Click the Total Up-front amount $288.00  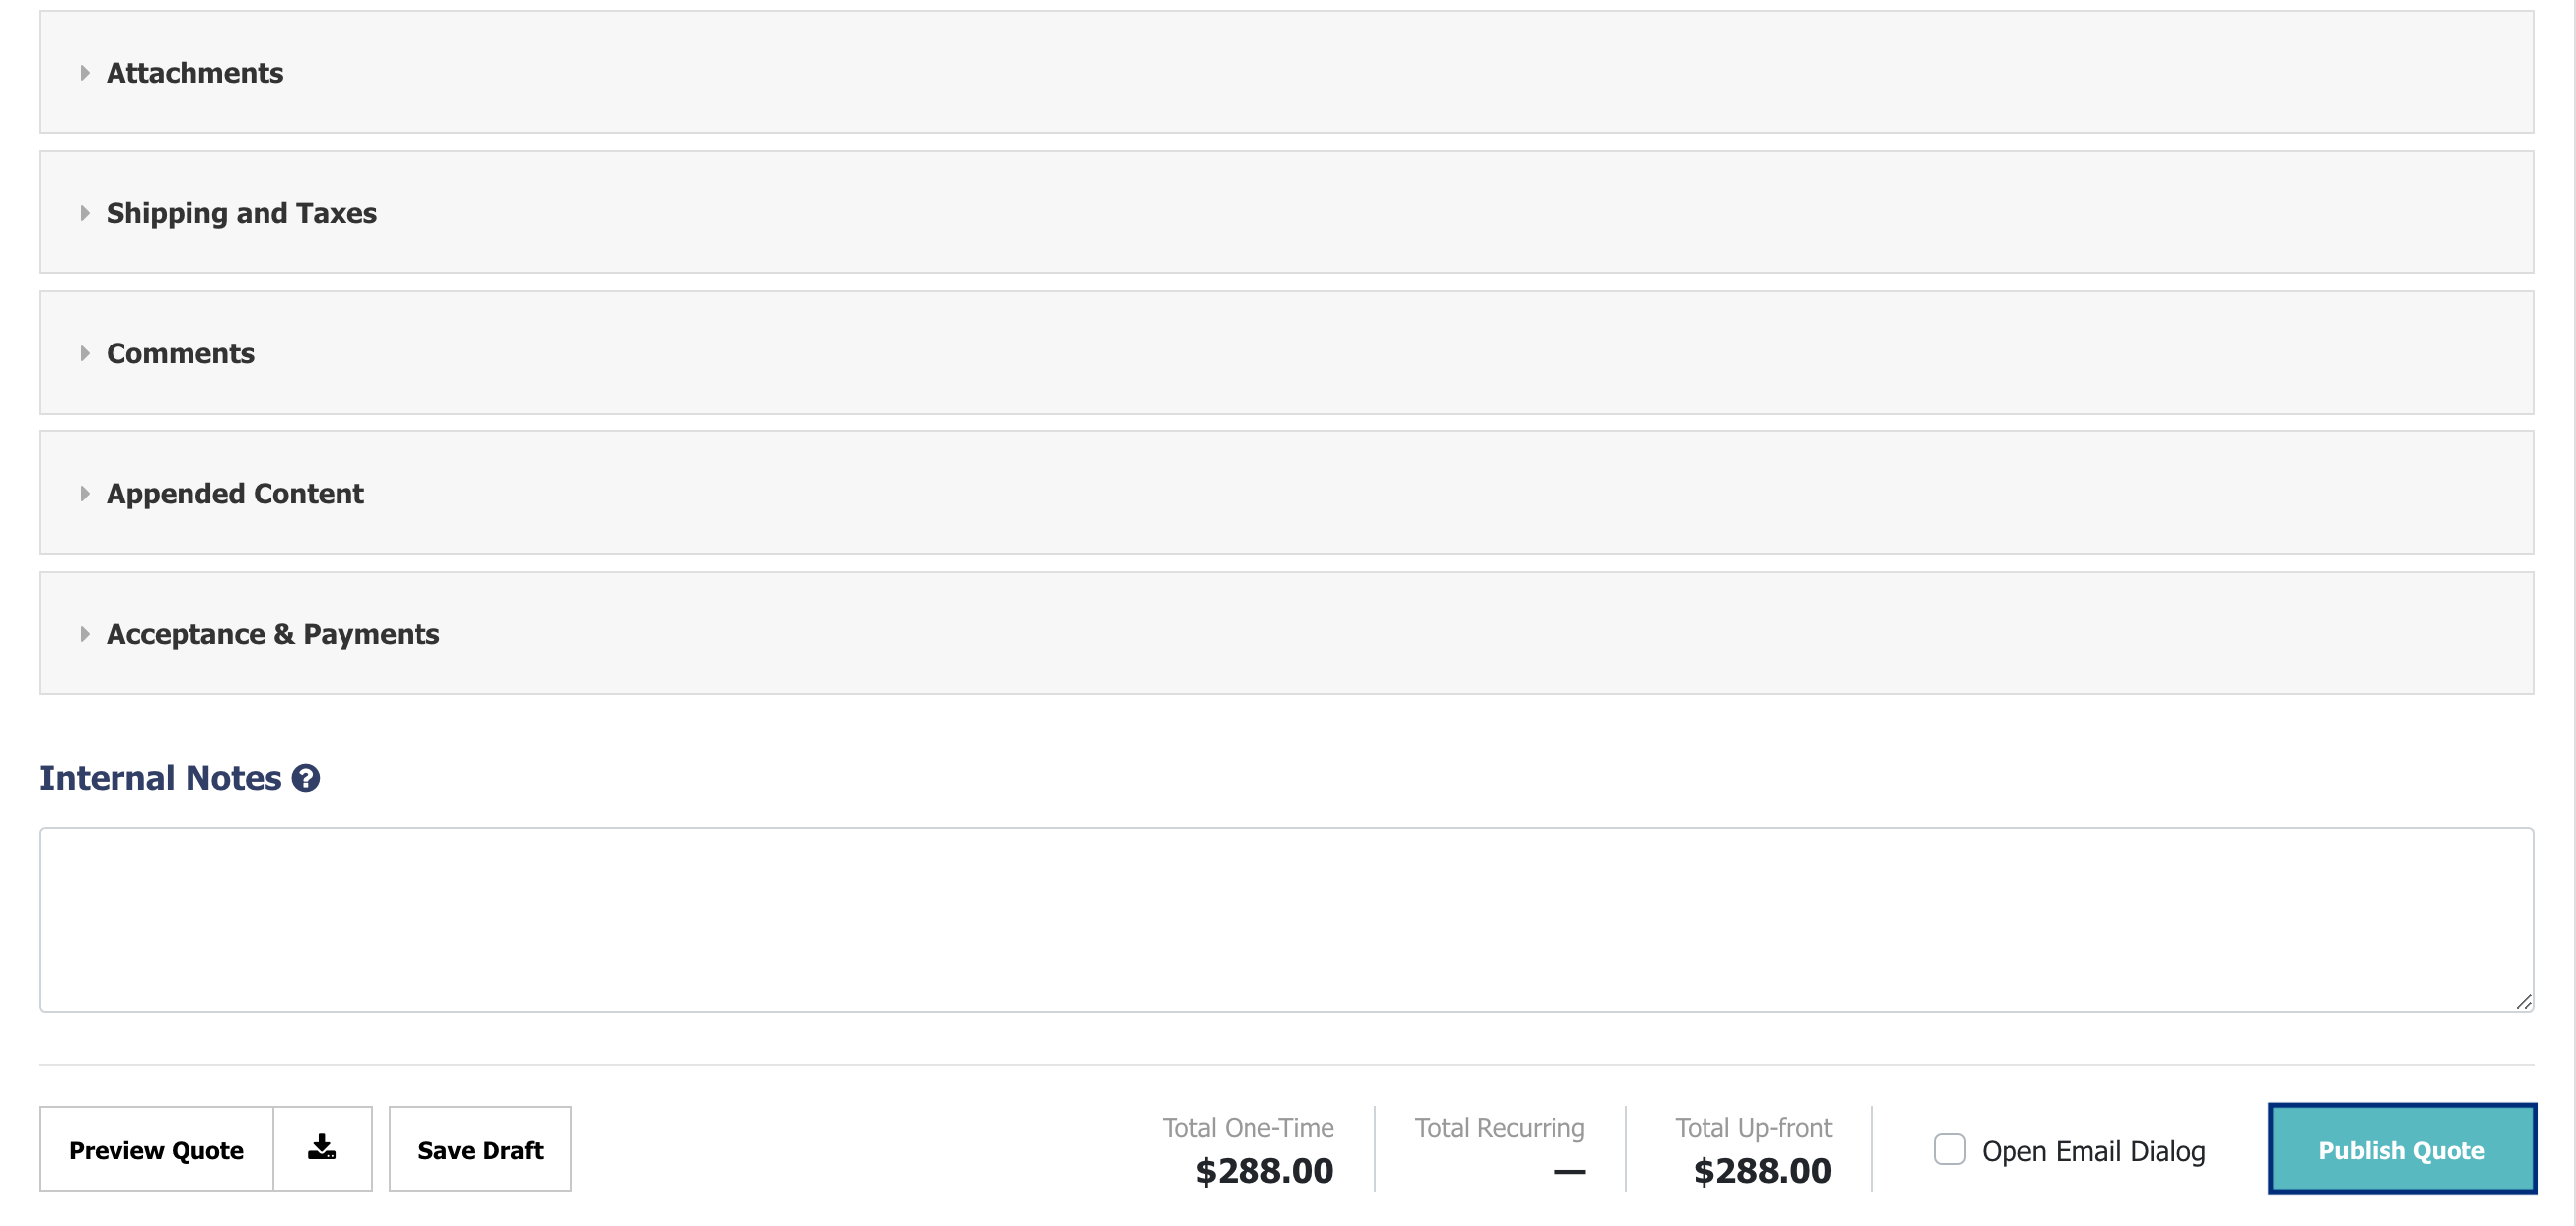(x=1762, y=1170)
